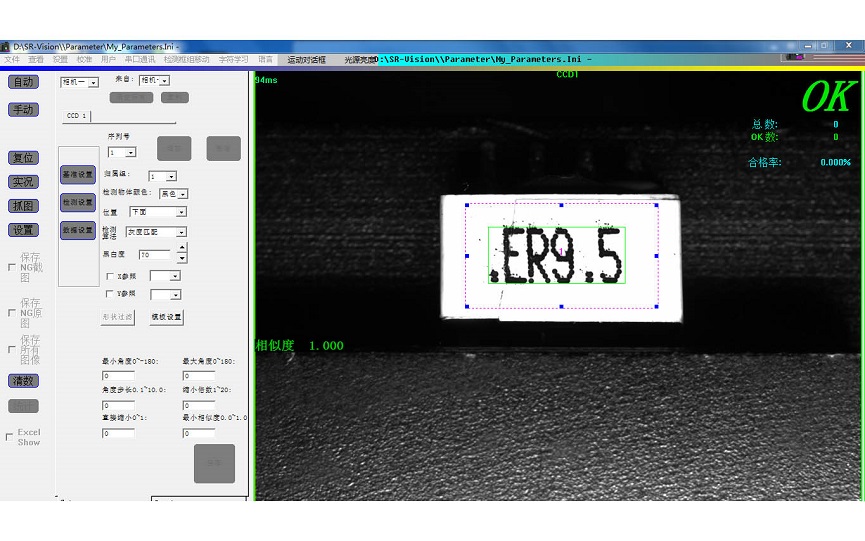Expand the 位置 dropdown showing 下面
The width and height of the screenshot is (865, 541).
pyautogui.click(x=180, y=212)
